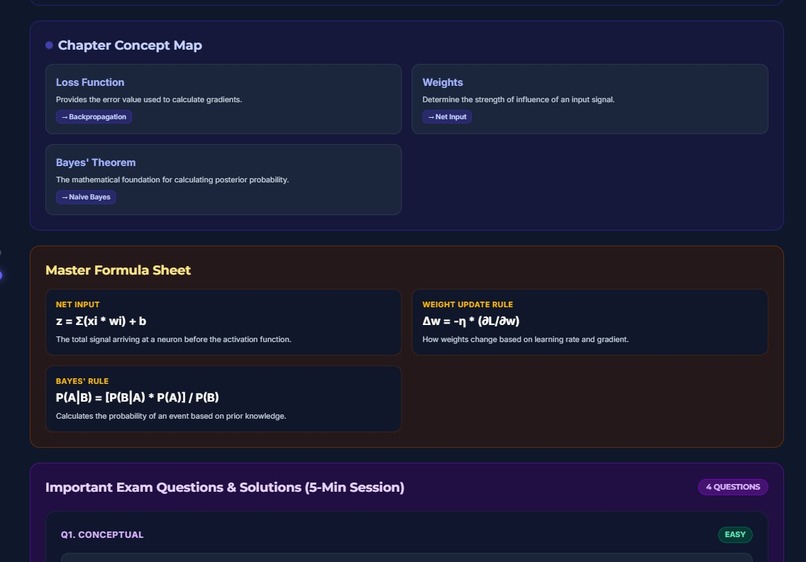The image size is (806, 562).
Task: Click the Master Formula Sheet heading
Action: click(118, 270)
